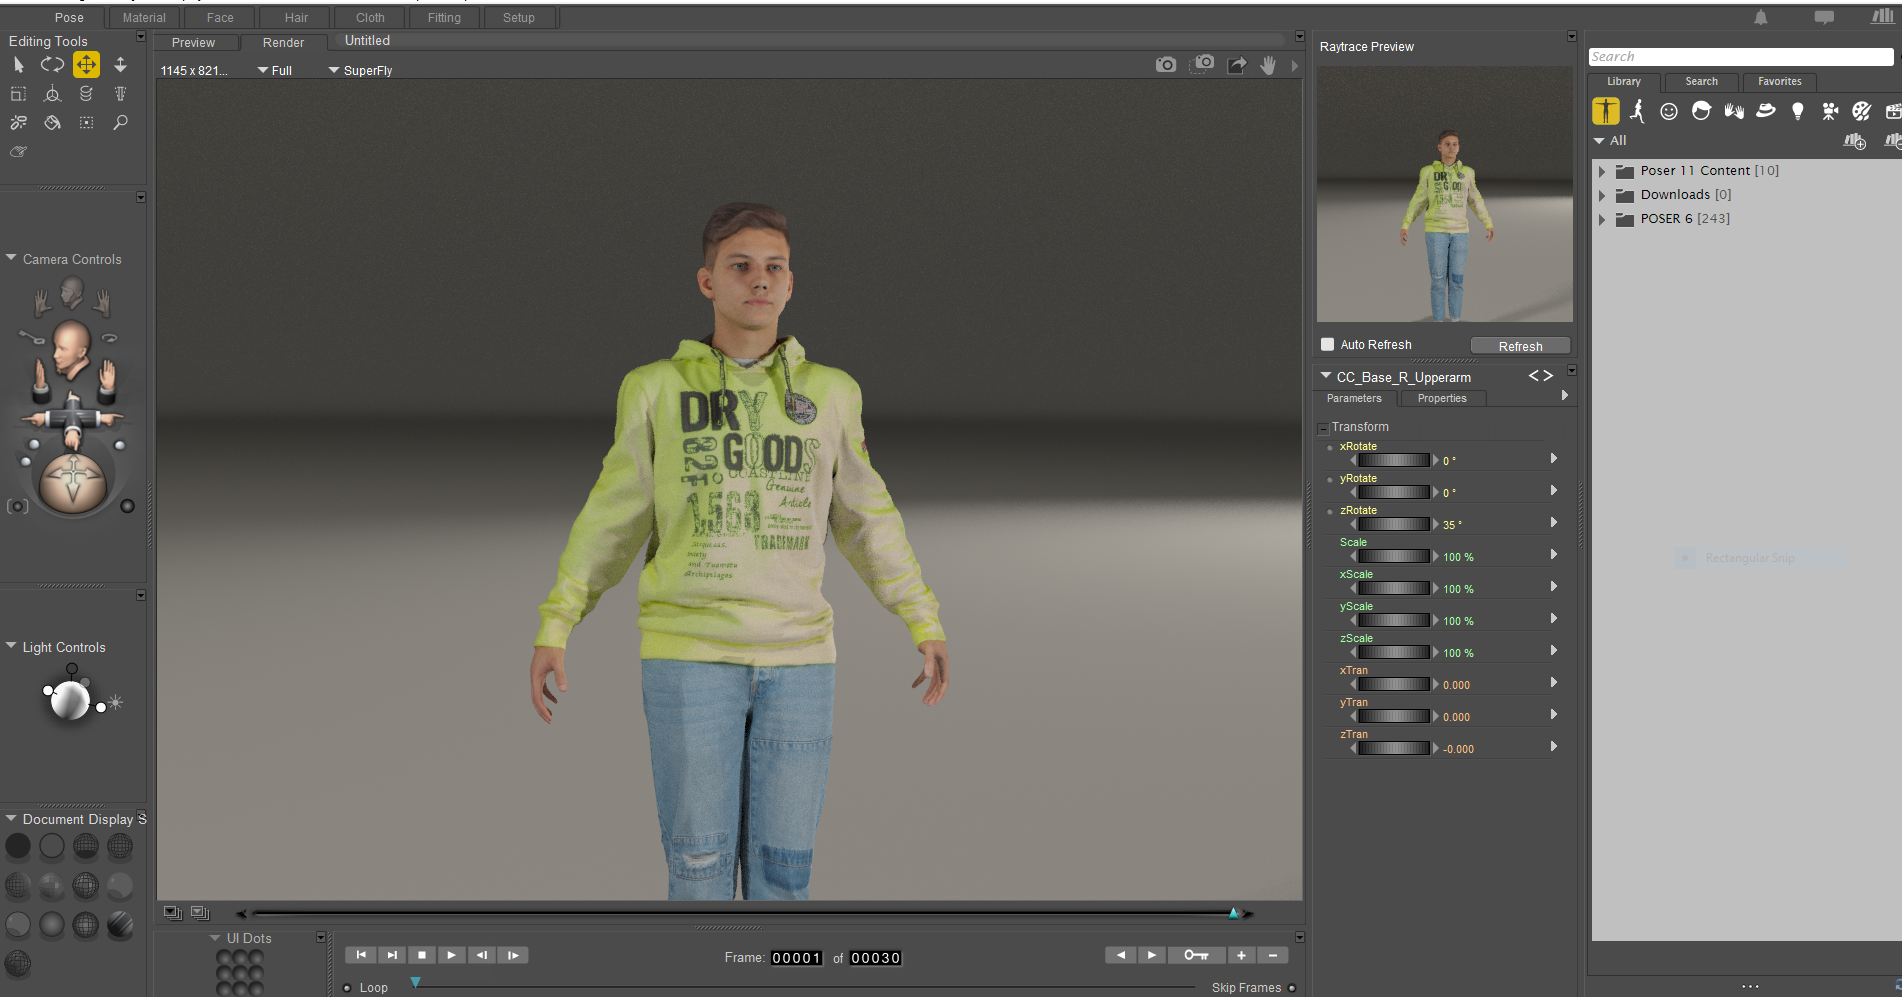The image size is (1902, 997).
Task: Collapse the Light Controls panel
Action: (11, 646)
